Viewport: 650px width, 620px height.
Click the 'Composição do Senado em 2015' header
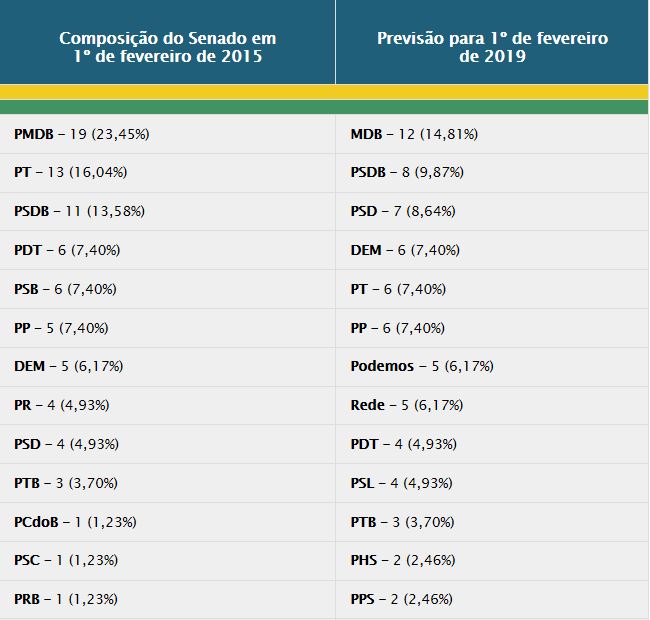(167, 47)
